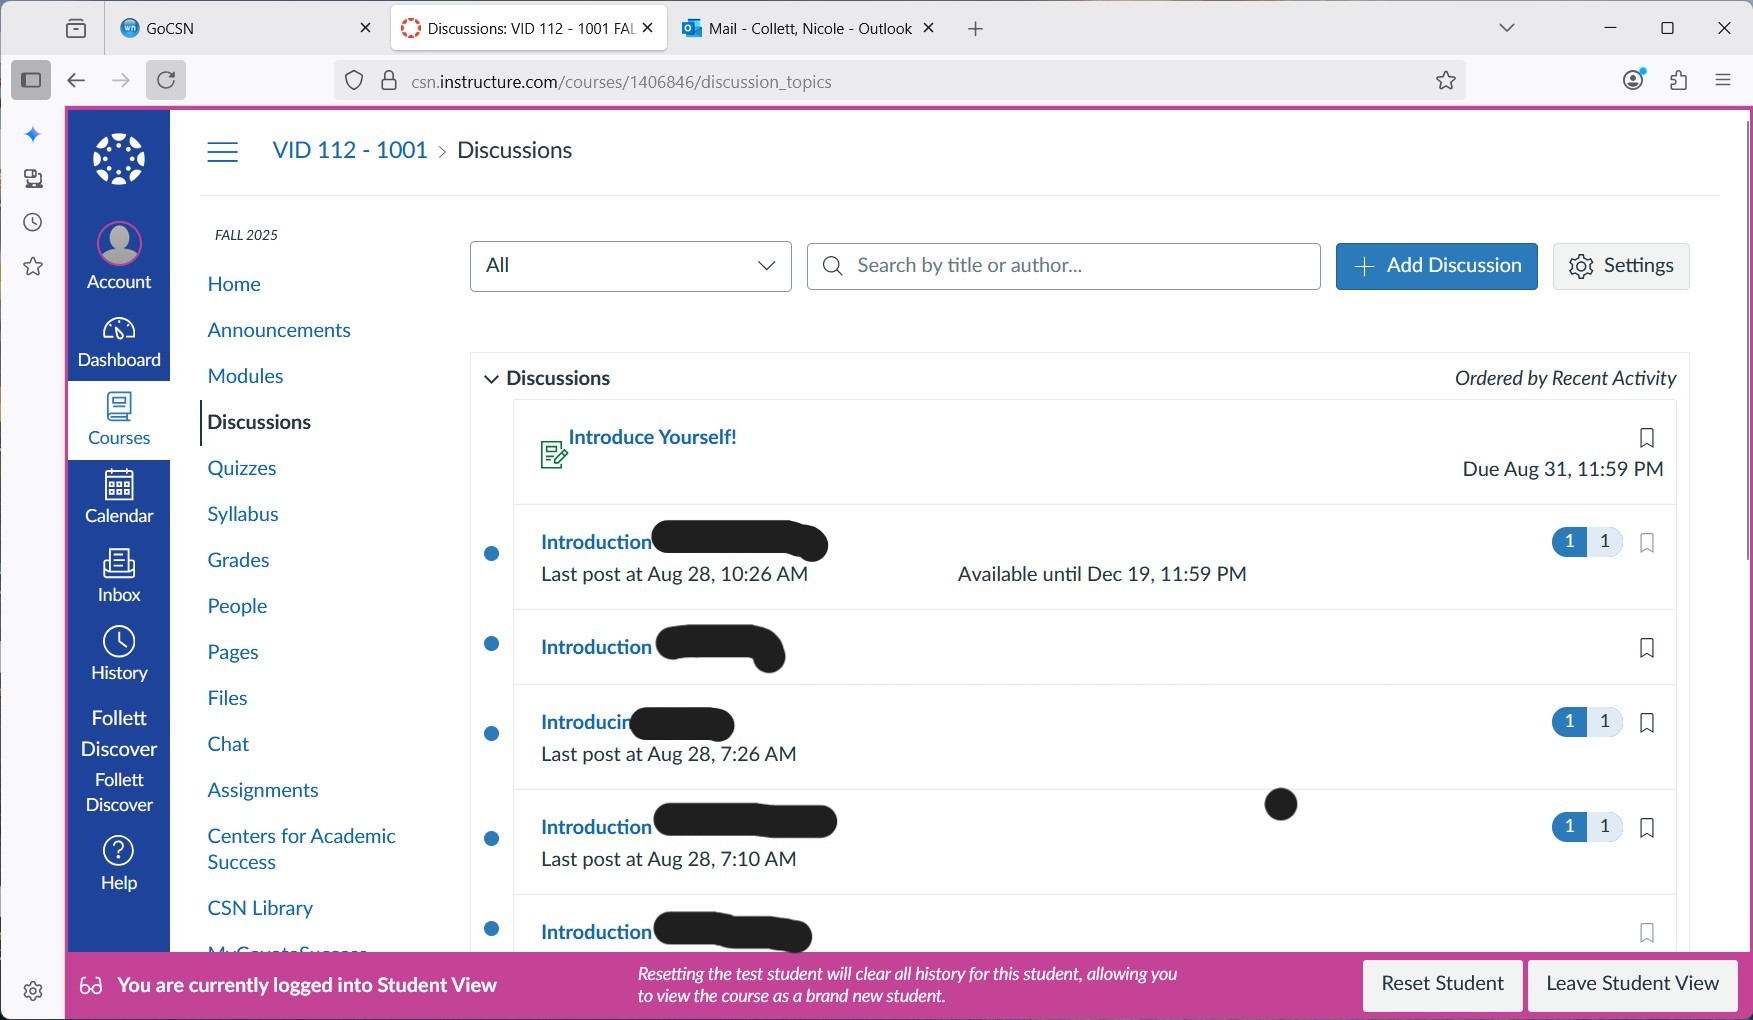Click the Firefox View icon in tab bar
This screenshot has width=1753, height=1020.
pos(76,28)
